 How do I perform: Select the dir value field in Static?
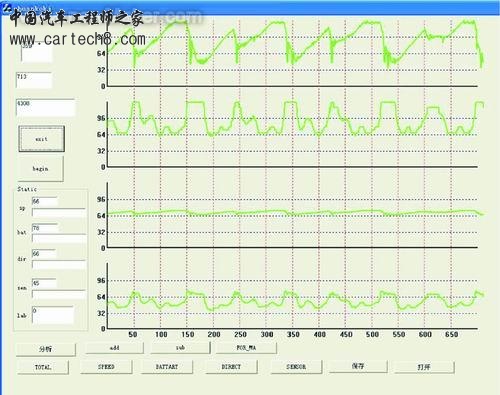pyautogui.click(x=44, y=254)
